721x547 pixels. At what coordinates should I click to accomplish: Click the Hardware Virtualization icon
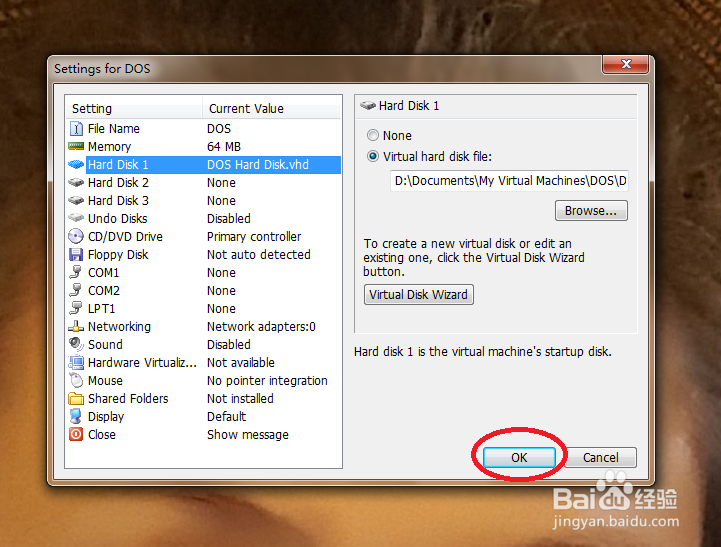pos(76,363)
